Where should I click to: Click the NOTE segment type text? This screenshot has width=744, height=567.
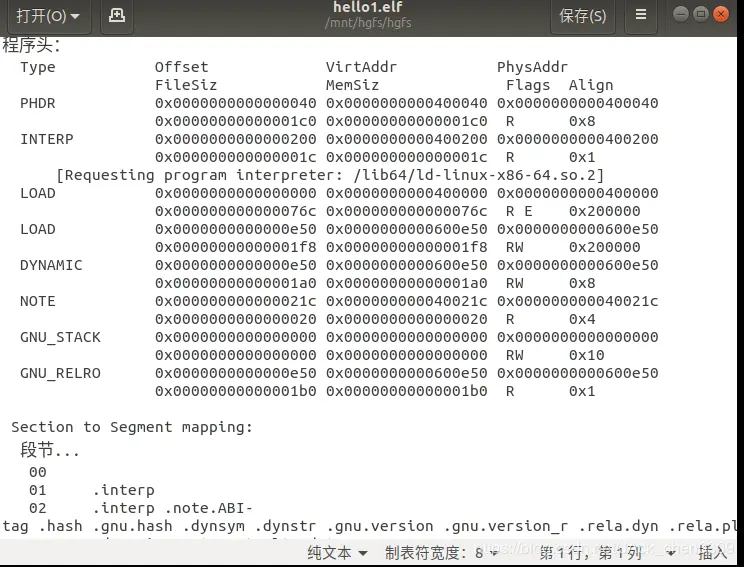(37, 301)
